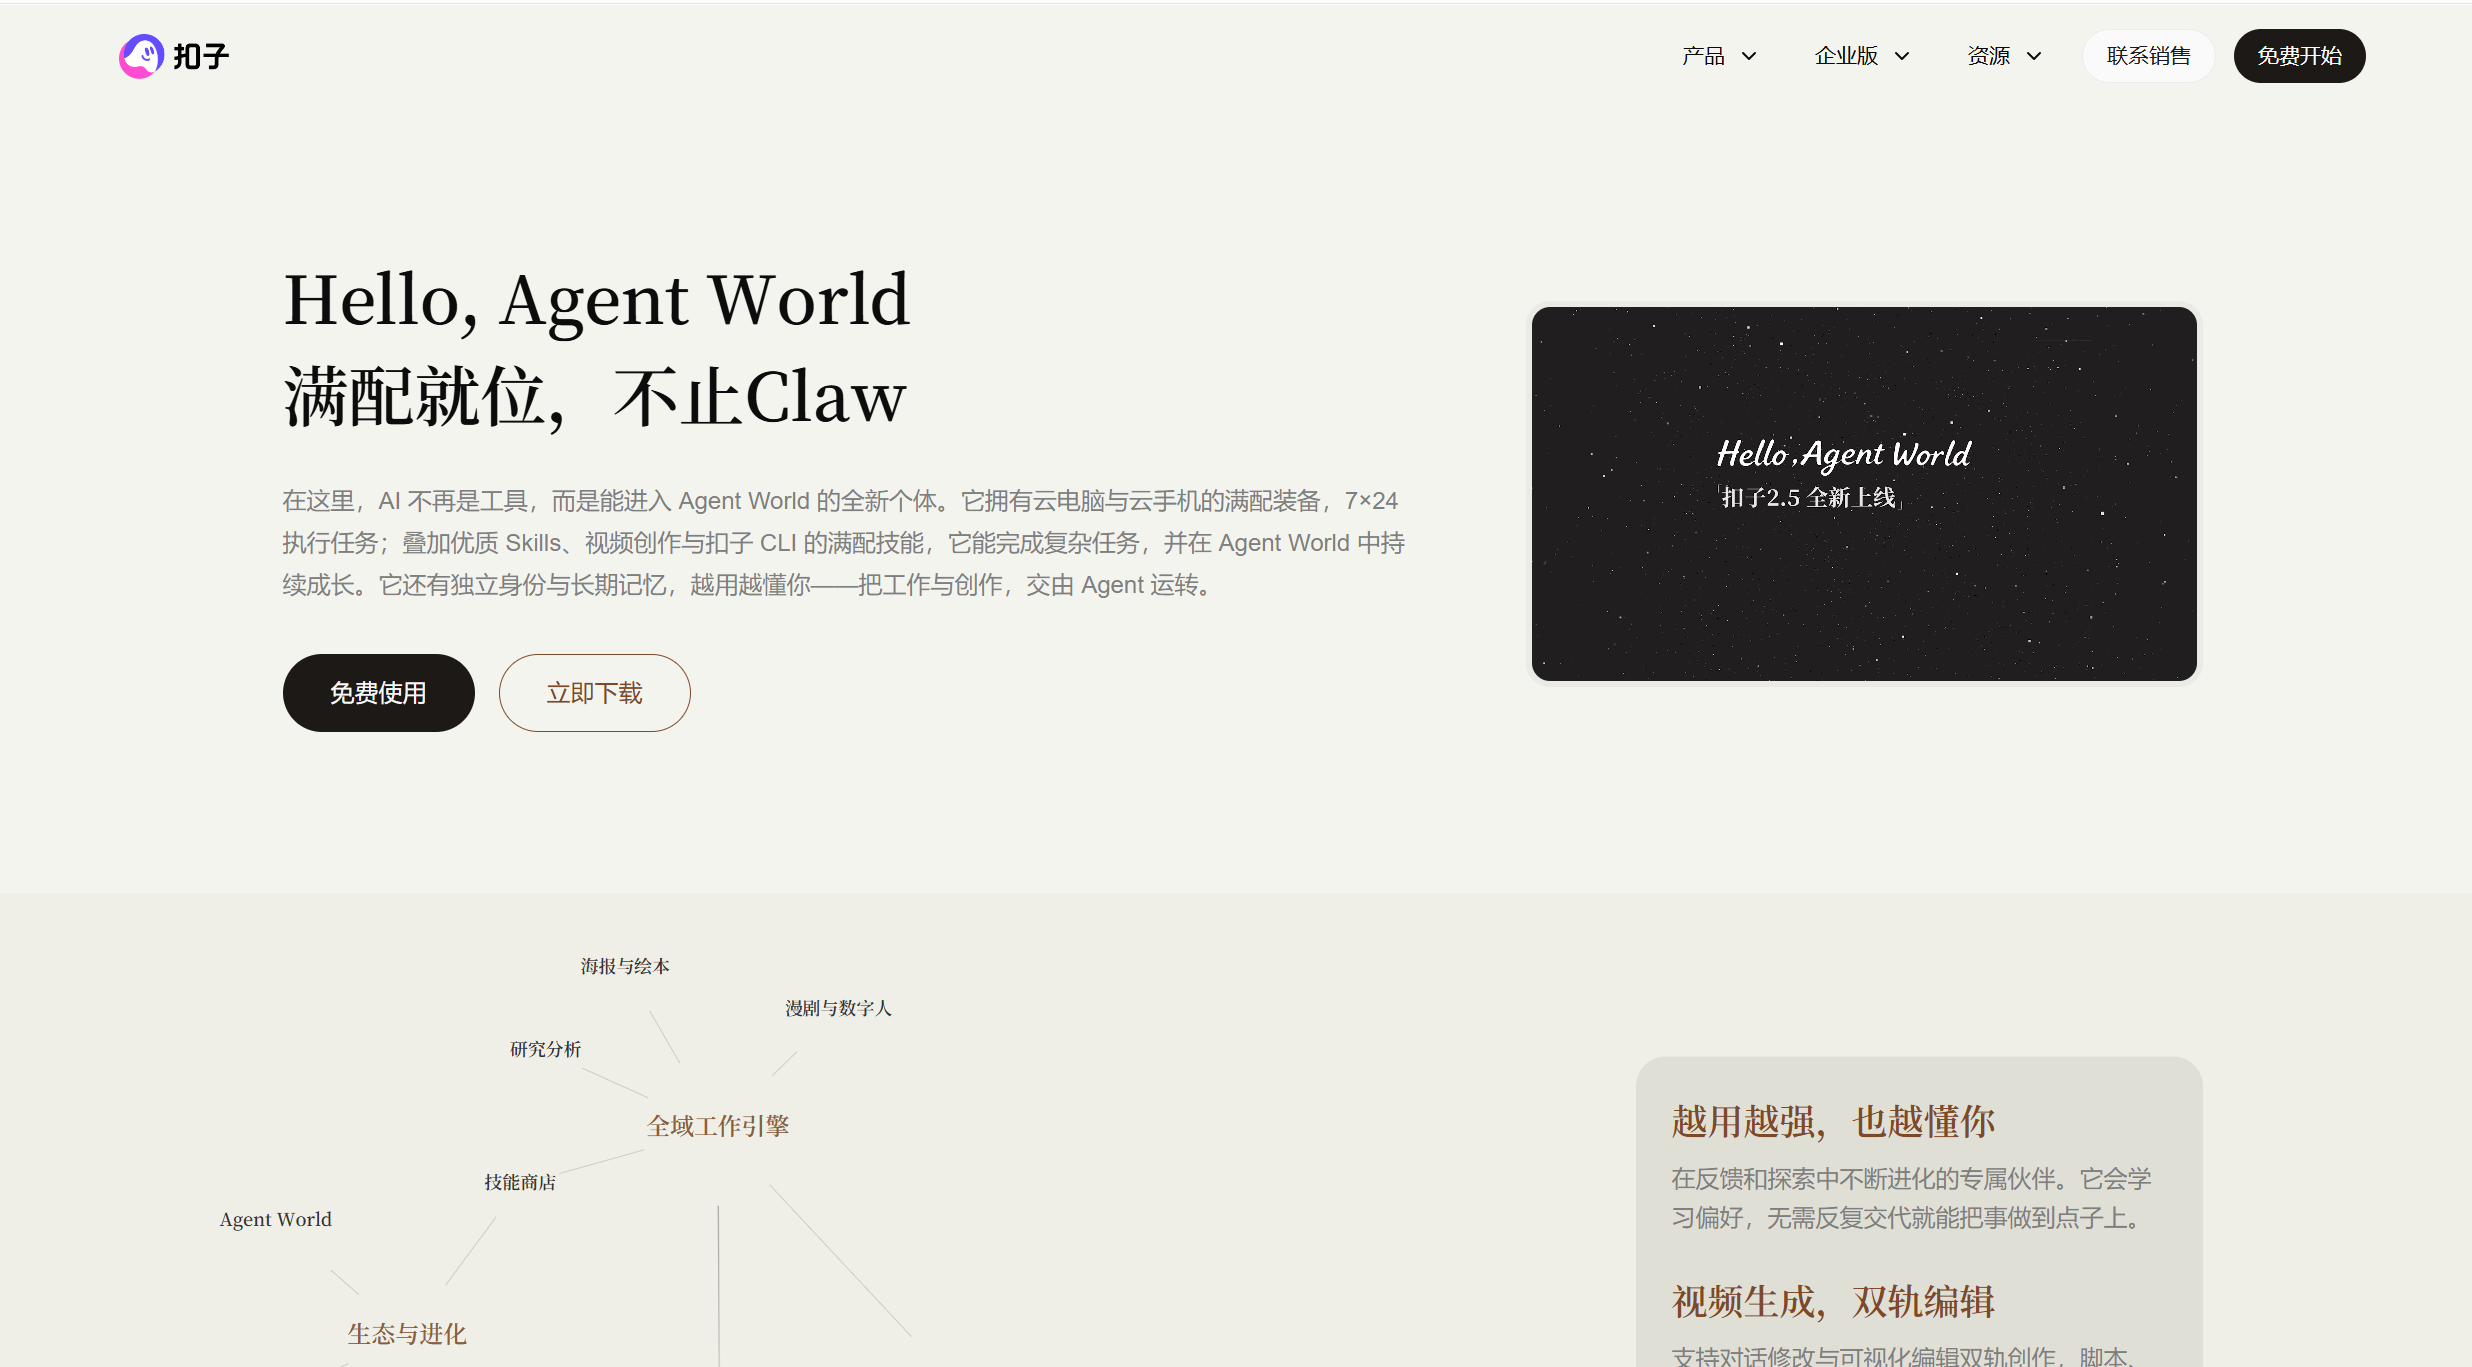The height and width of the screenshot is (1367, 2472).
Task: Click the 联系销售 button
Action: (x=2148, y=56)
